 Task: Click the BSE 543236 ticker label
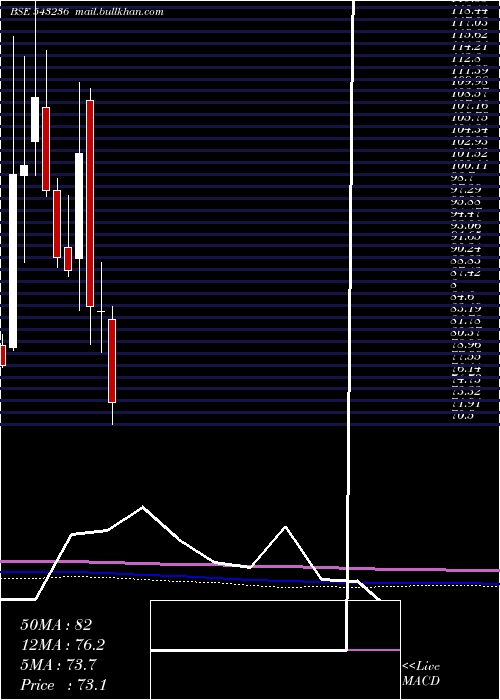40,12
